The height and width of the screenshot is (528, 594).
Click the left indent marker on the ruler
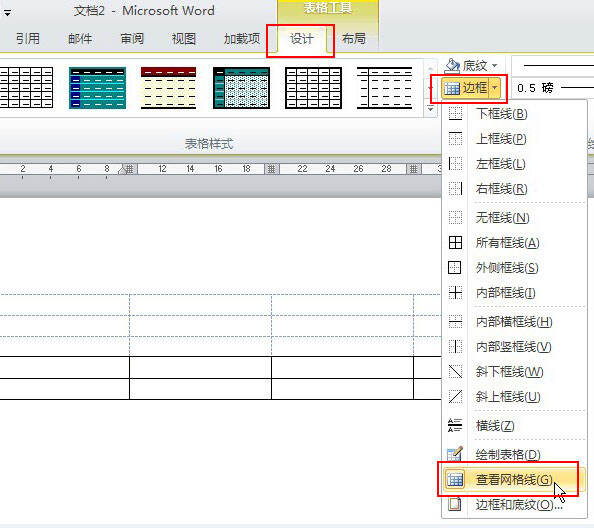point(122,170)
